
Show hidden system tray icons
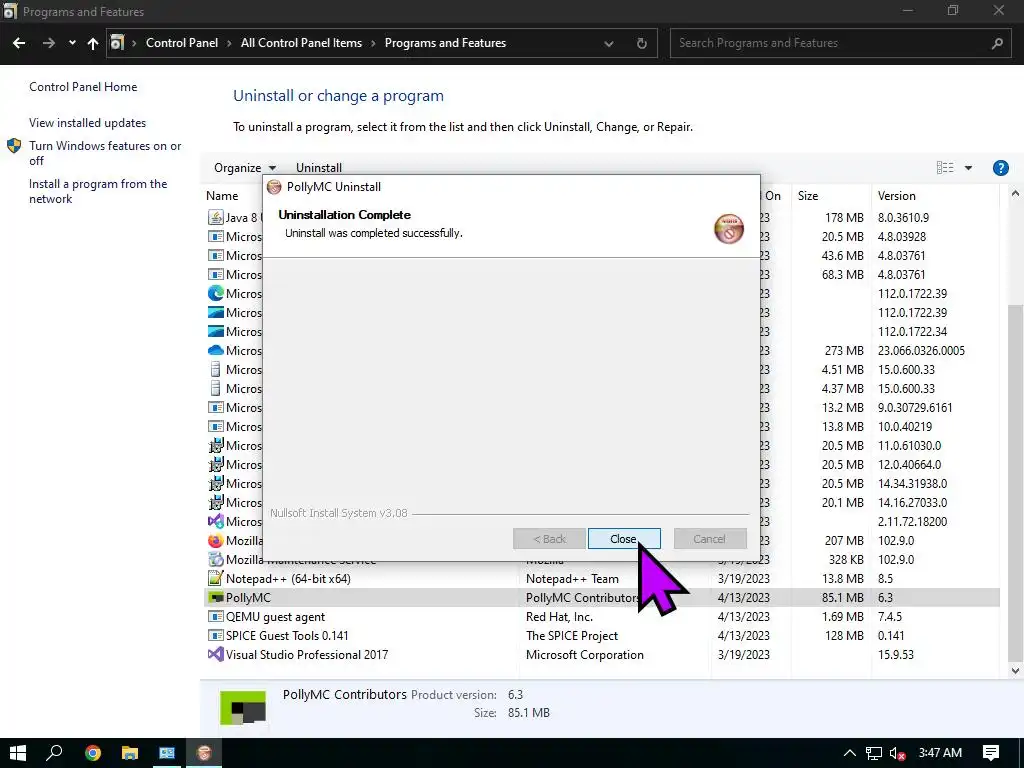(849, 754)
